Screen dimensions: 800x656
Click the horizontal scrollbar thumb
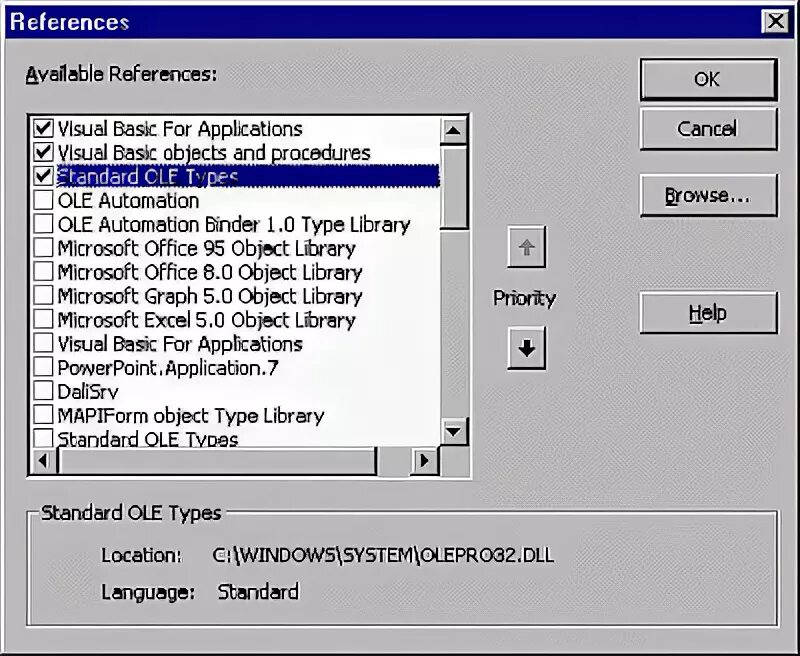pos(217,461)
